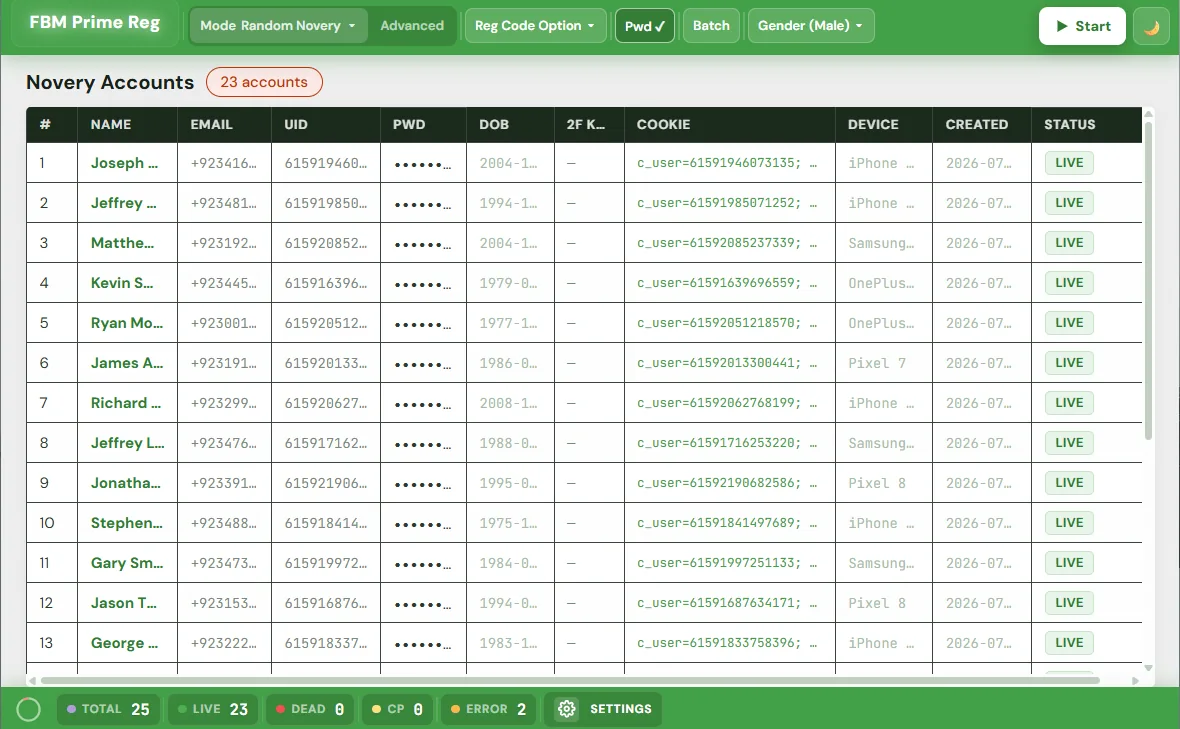Select the name Jonatha... in row 9
Image resolution: width=1180 pixels, height=729 pixels.
(126, 483)
